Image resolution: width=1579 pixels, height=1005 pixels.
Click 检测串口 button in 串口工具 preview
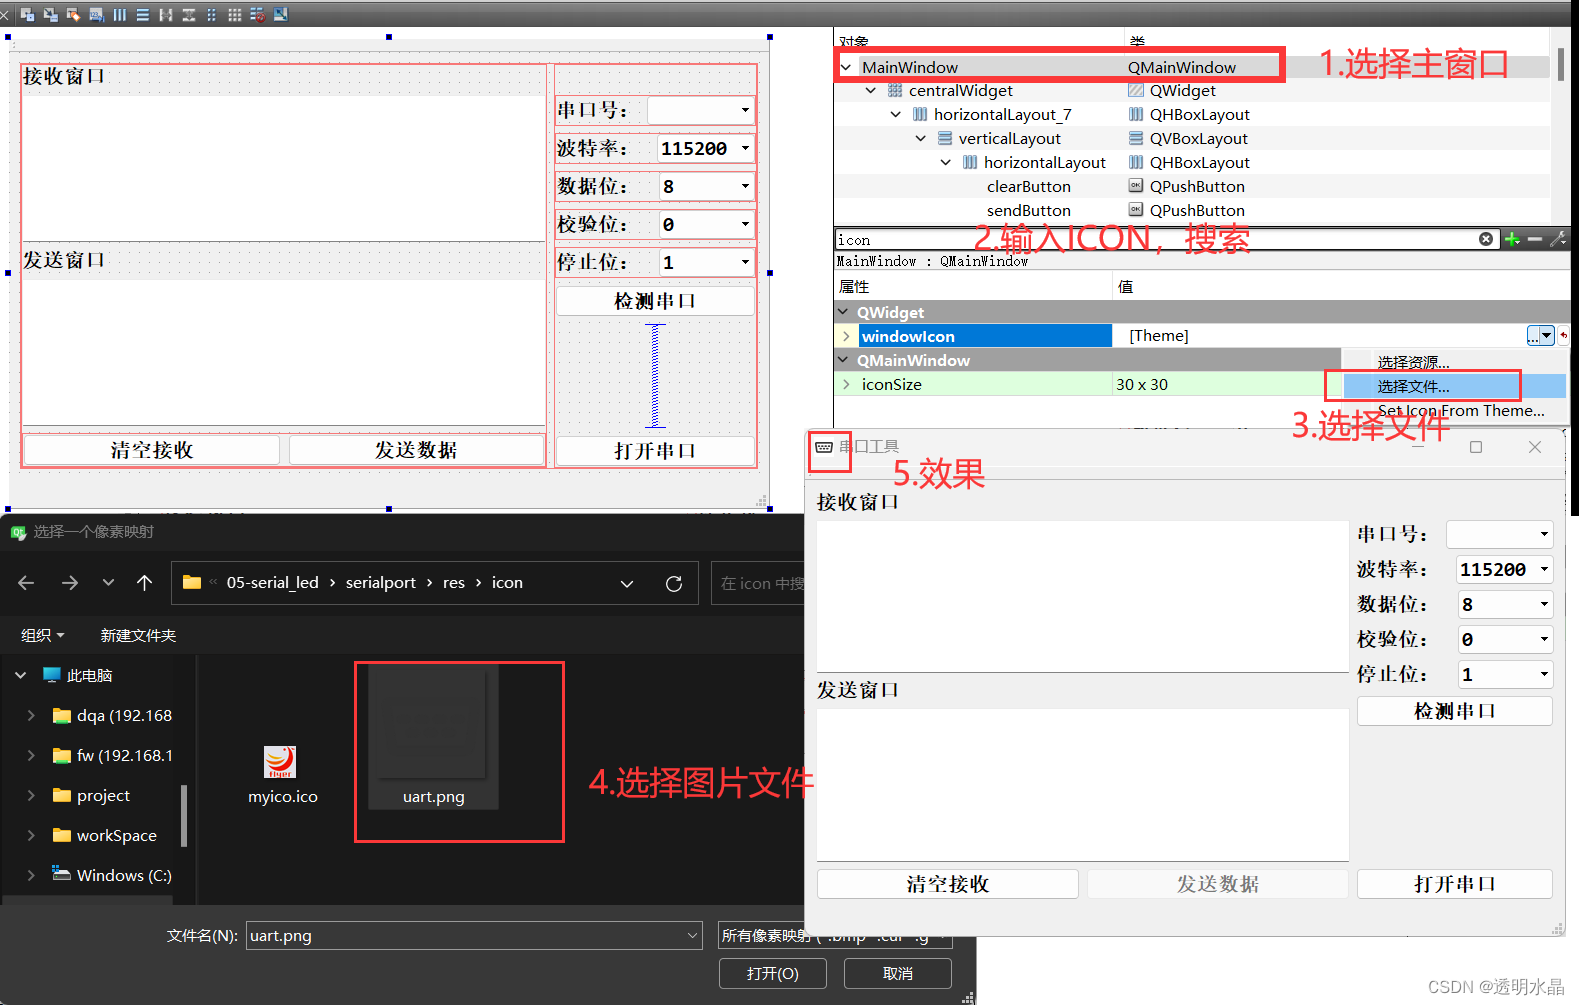(x=1455, y=711)
